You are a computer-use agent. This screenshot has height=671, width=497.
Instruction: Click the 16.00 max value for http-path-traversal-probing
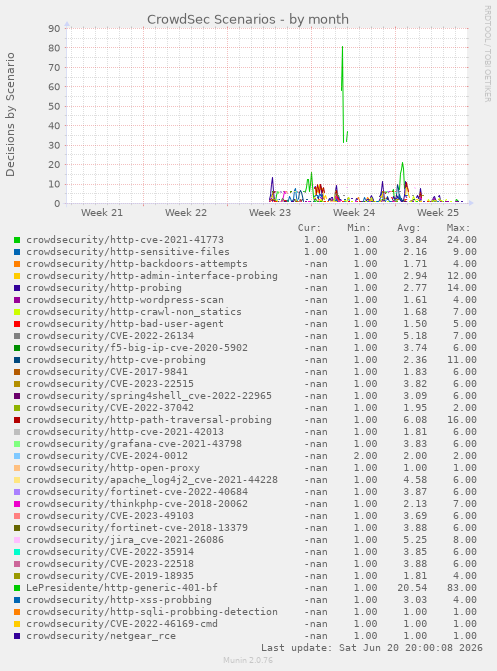tap(462, 420)
